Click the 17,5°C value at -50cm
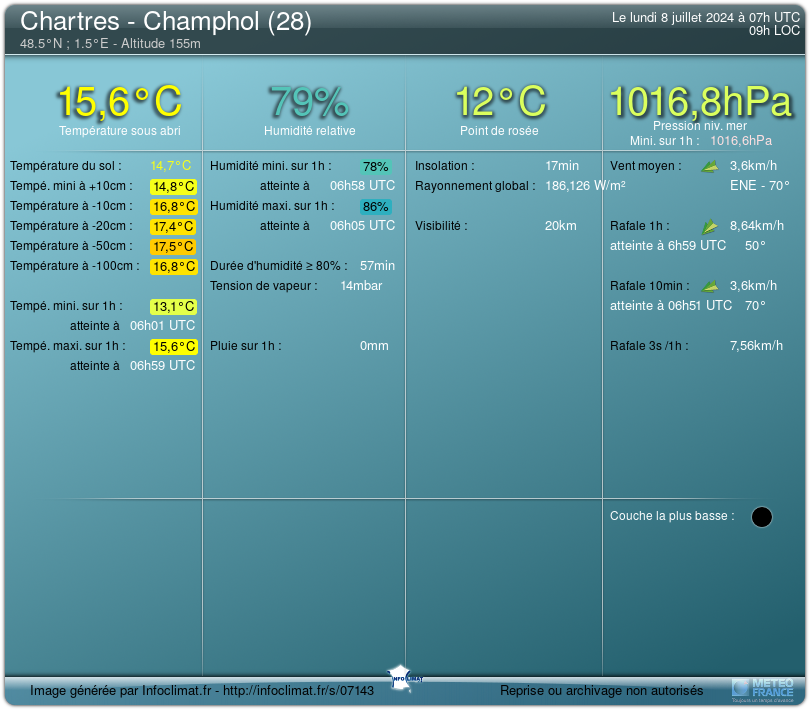This screenshot has height=710, width=810. point(174,246)
